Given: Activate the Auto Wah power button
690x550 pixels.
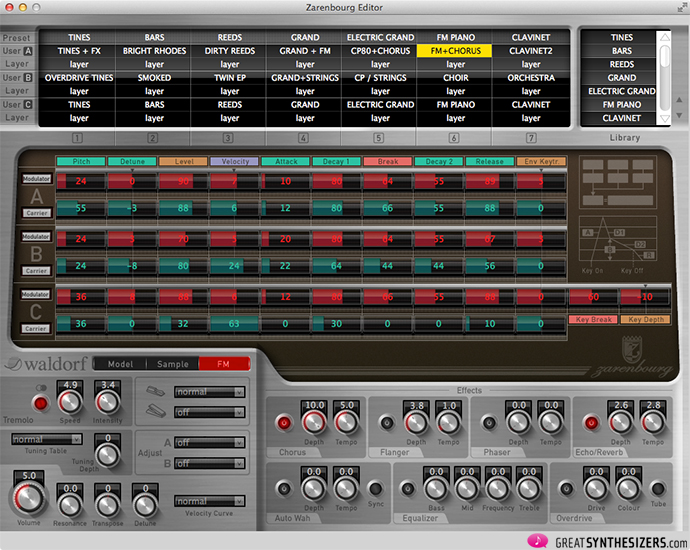Looking at the screenshot, I should pos(284,489).
